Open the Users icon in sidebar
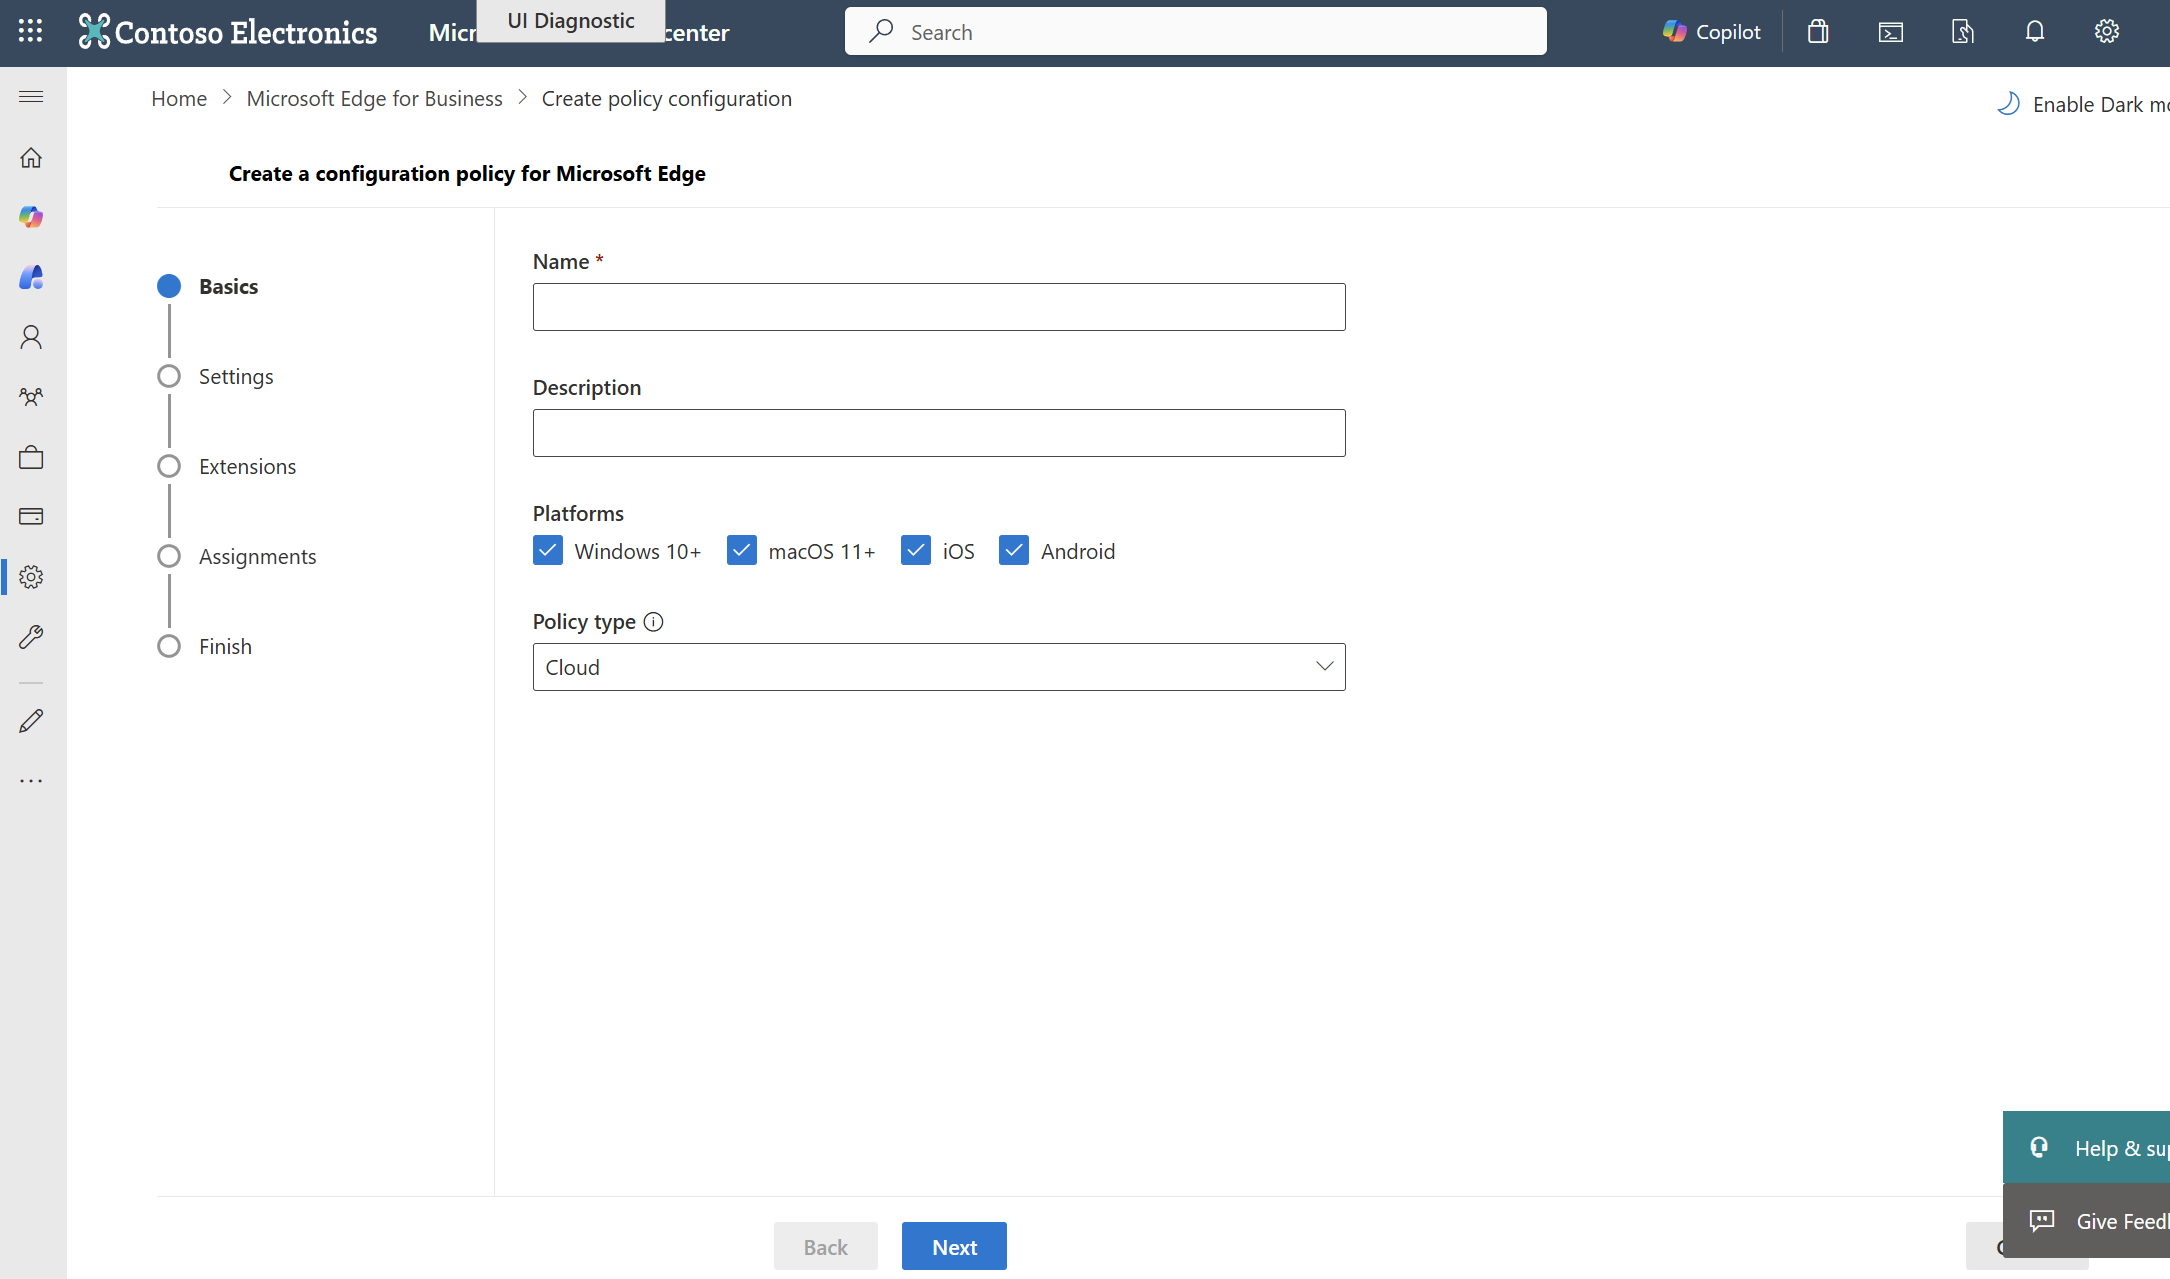This screenshot has width=2170, height=1279. (31, 337)
